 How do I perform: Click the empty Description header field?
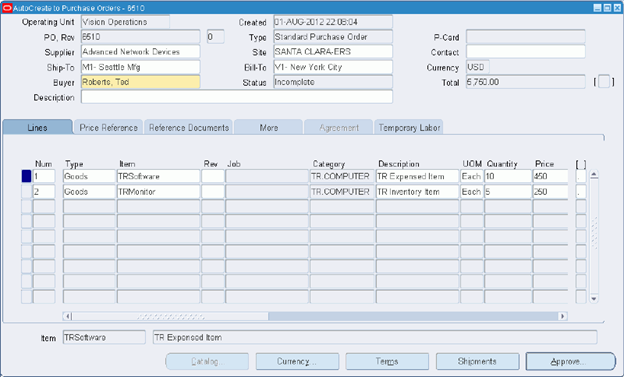237,97
